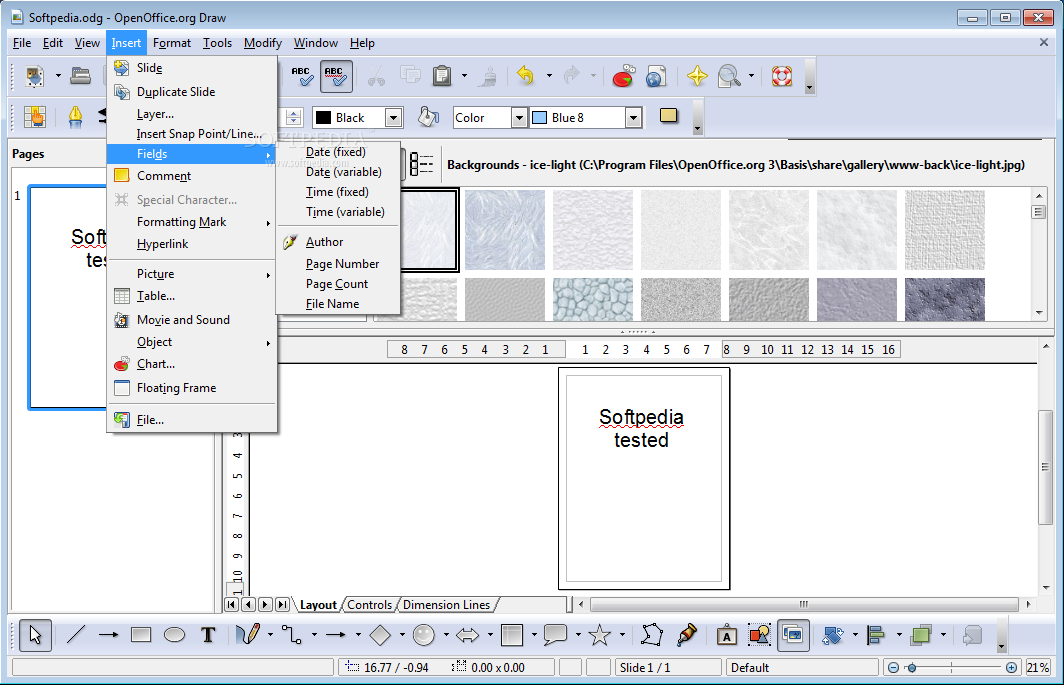The height and width of the screenshot is (685, 1064).
Task: Switch to the Controls layer tab
Action: pyautogui.click(x=369, y=605)
